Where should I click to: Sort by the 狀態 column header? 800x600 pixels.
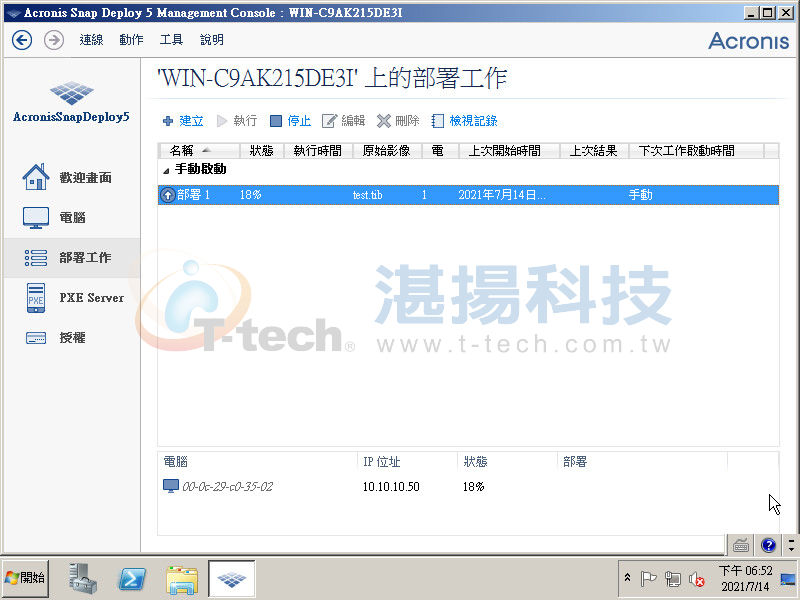(x=261, y=151)
